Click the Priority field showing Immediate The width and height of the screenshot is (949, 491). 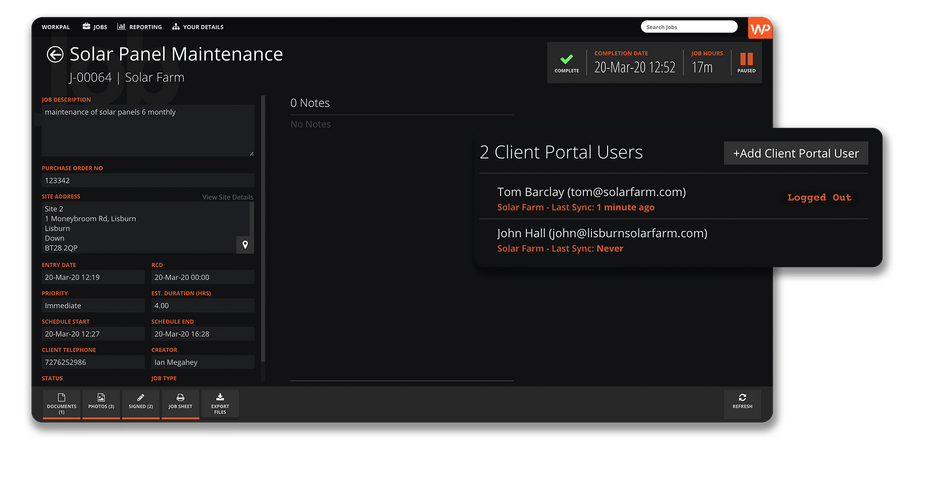tap(93, 306)
